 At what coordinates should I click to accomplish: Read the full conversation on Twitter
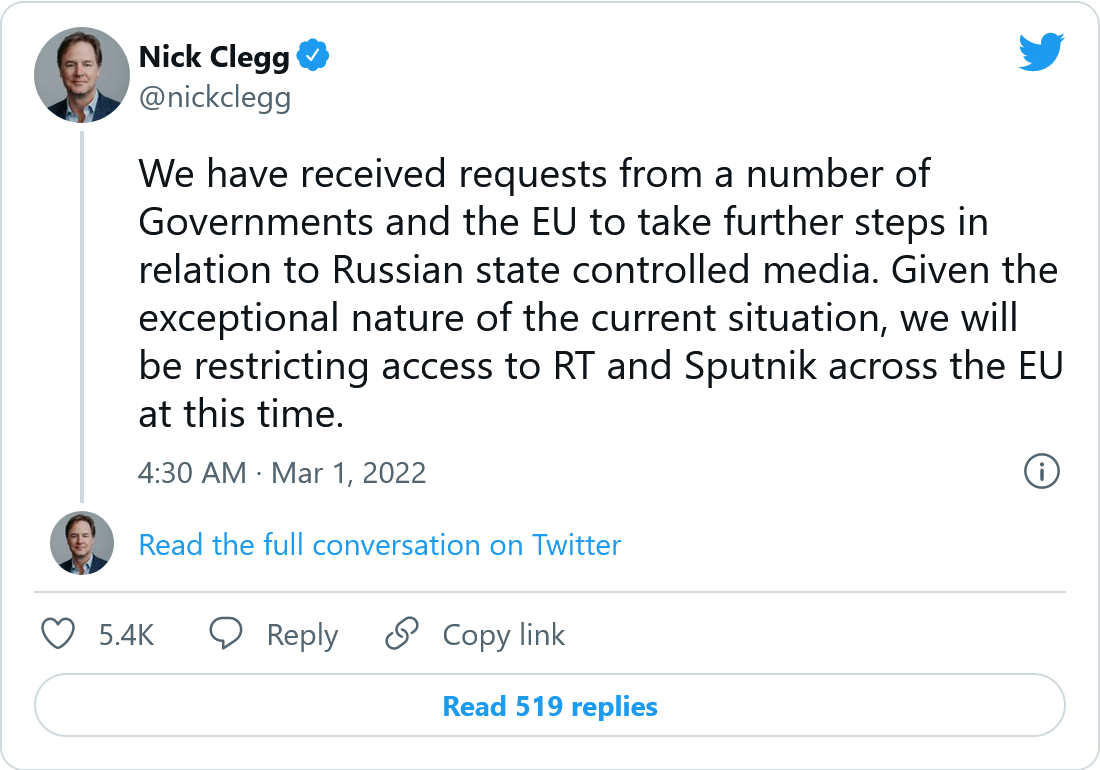point(379,545)
